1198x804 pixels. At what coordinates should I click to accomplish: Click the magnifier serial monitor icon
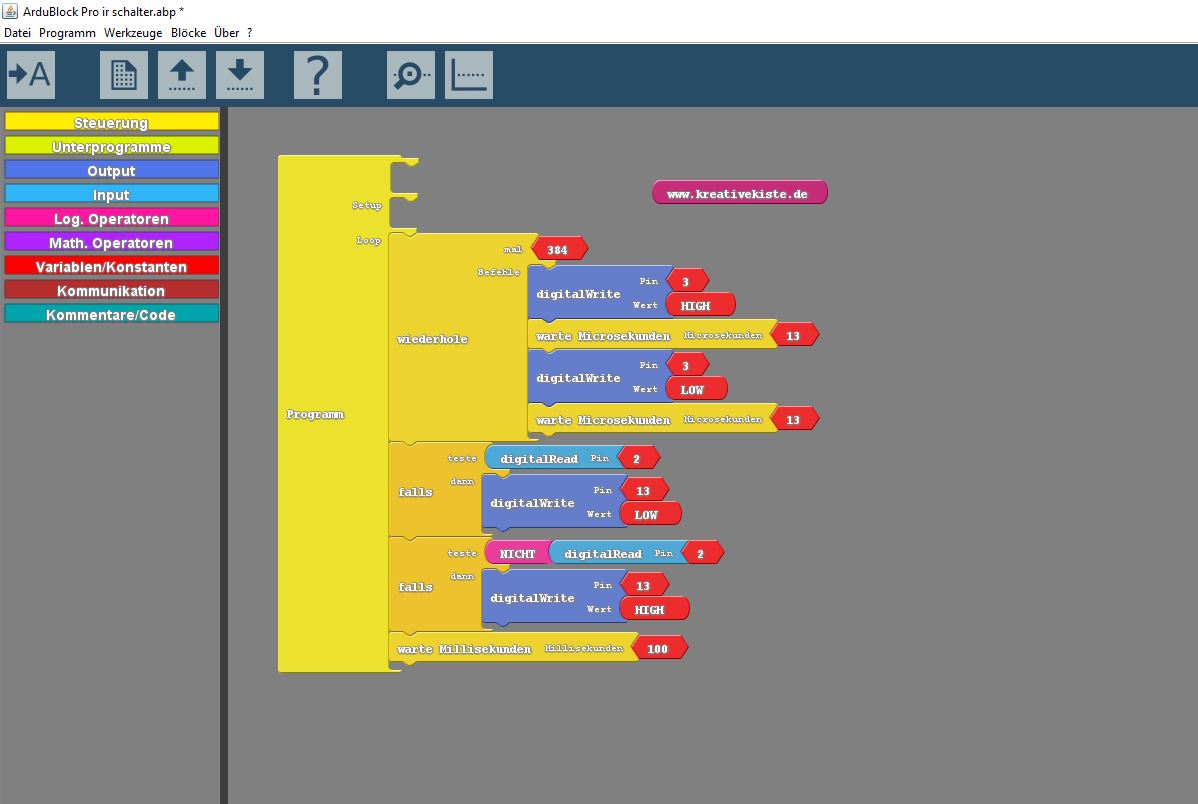click(411, 75)
